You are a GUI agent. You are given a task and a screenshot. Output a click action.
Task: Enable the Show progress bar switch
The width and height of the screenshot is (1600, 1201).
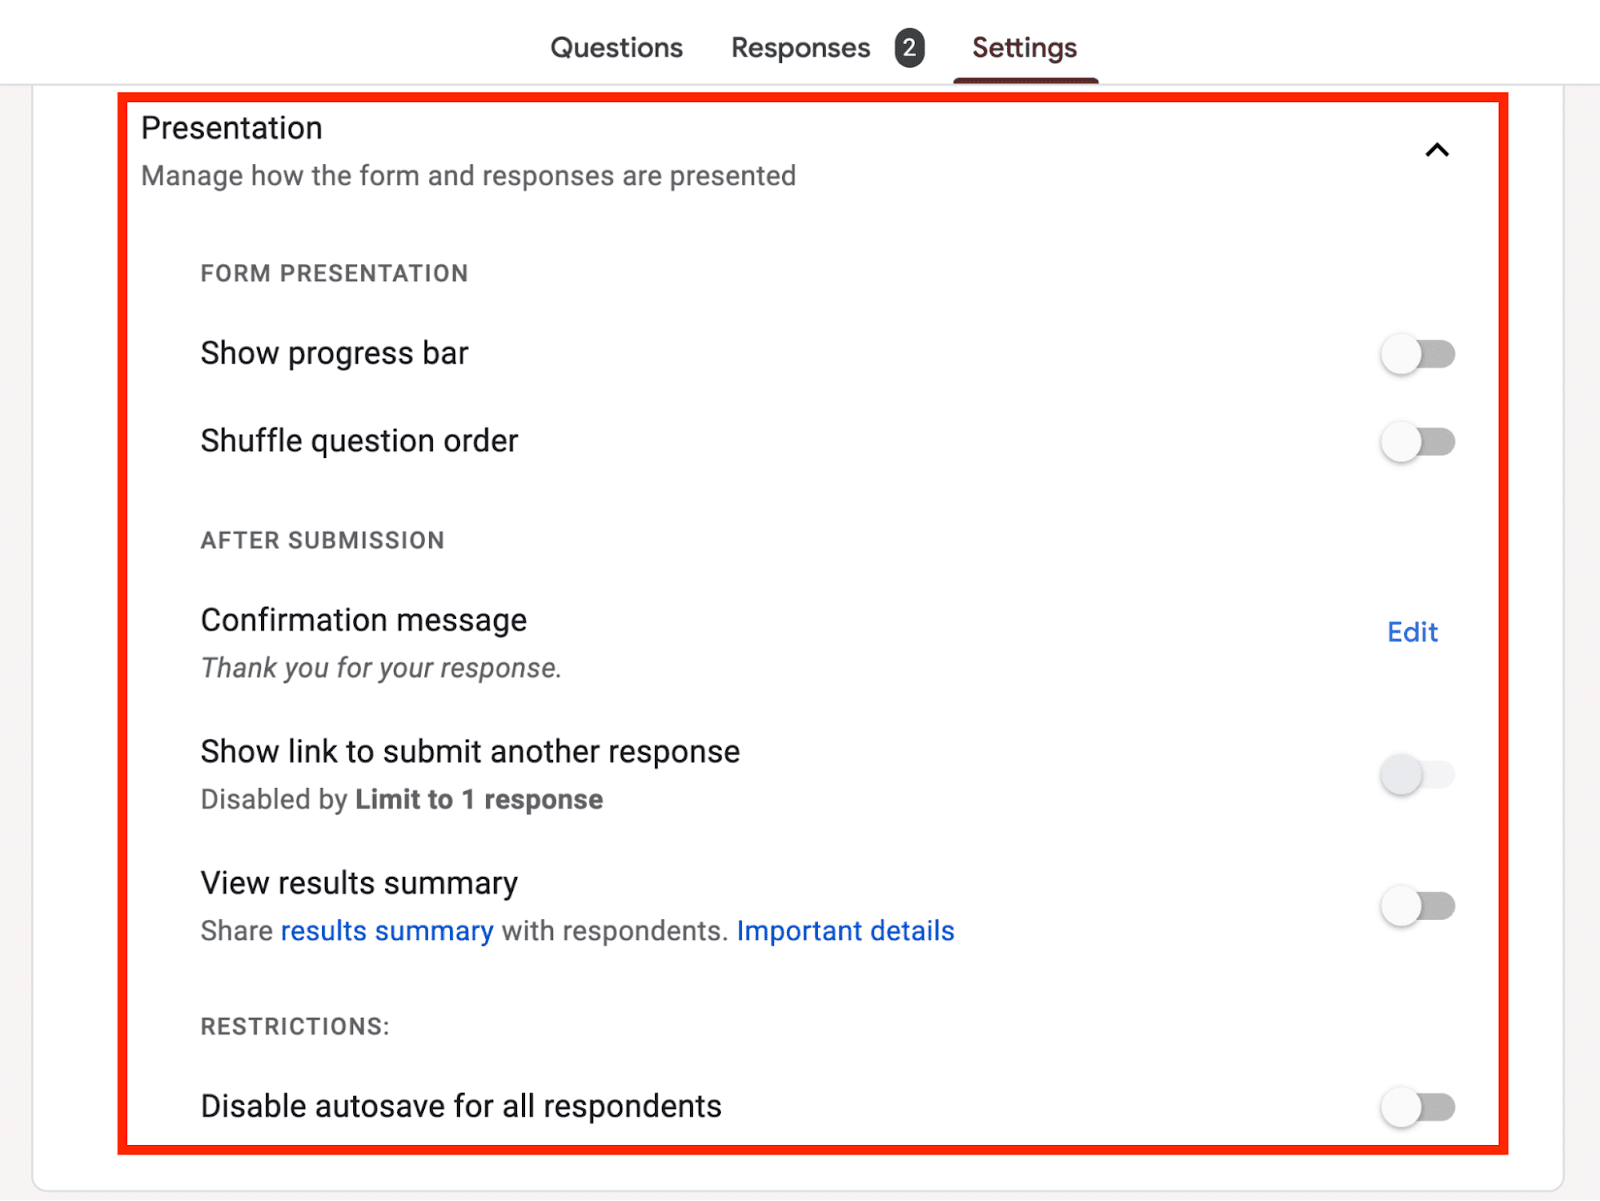pos(1417,354)
